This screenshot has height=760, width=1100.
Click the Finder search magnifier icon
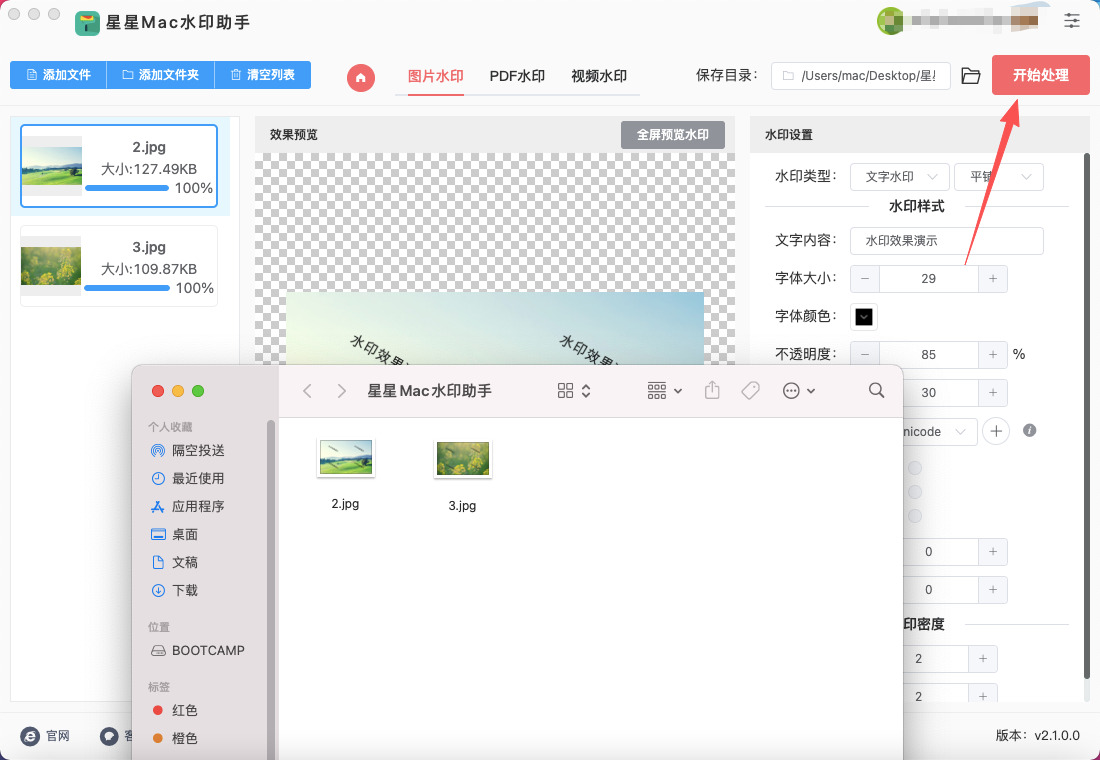pos(876,390)
